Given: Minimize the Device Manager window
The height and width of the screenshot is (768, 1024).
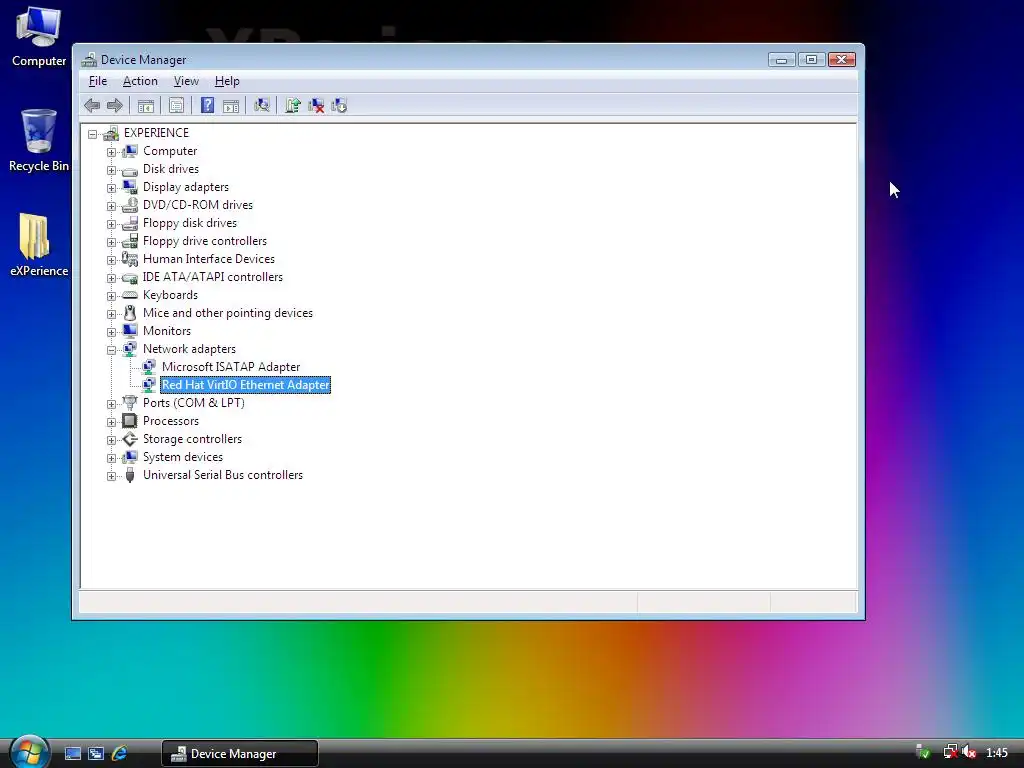Looking at the screenshot, I should (x=781, y=59).
